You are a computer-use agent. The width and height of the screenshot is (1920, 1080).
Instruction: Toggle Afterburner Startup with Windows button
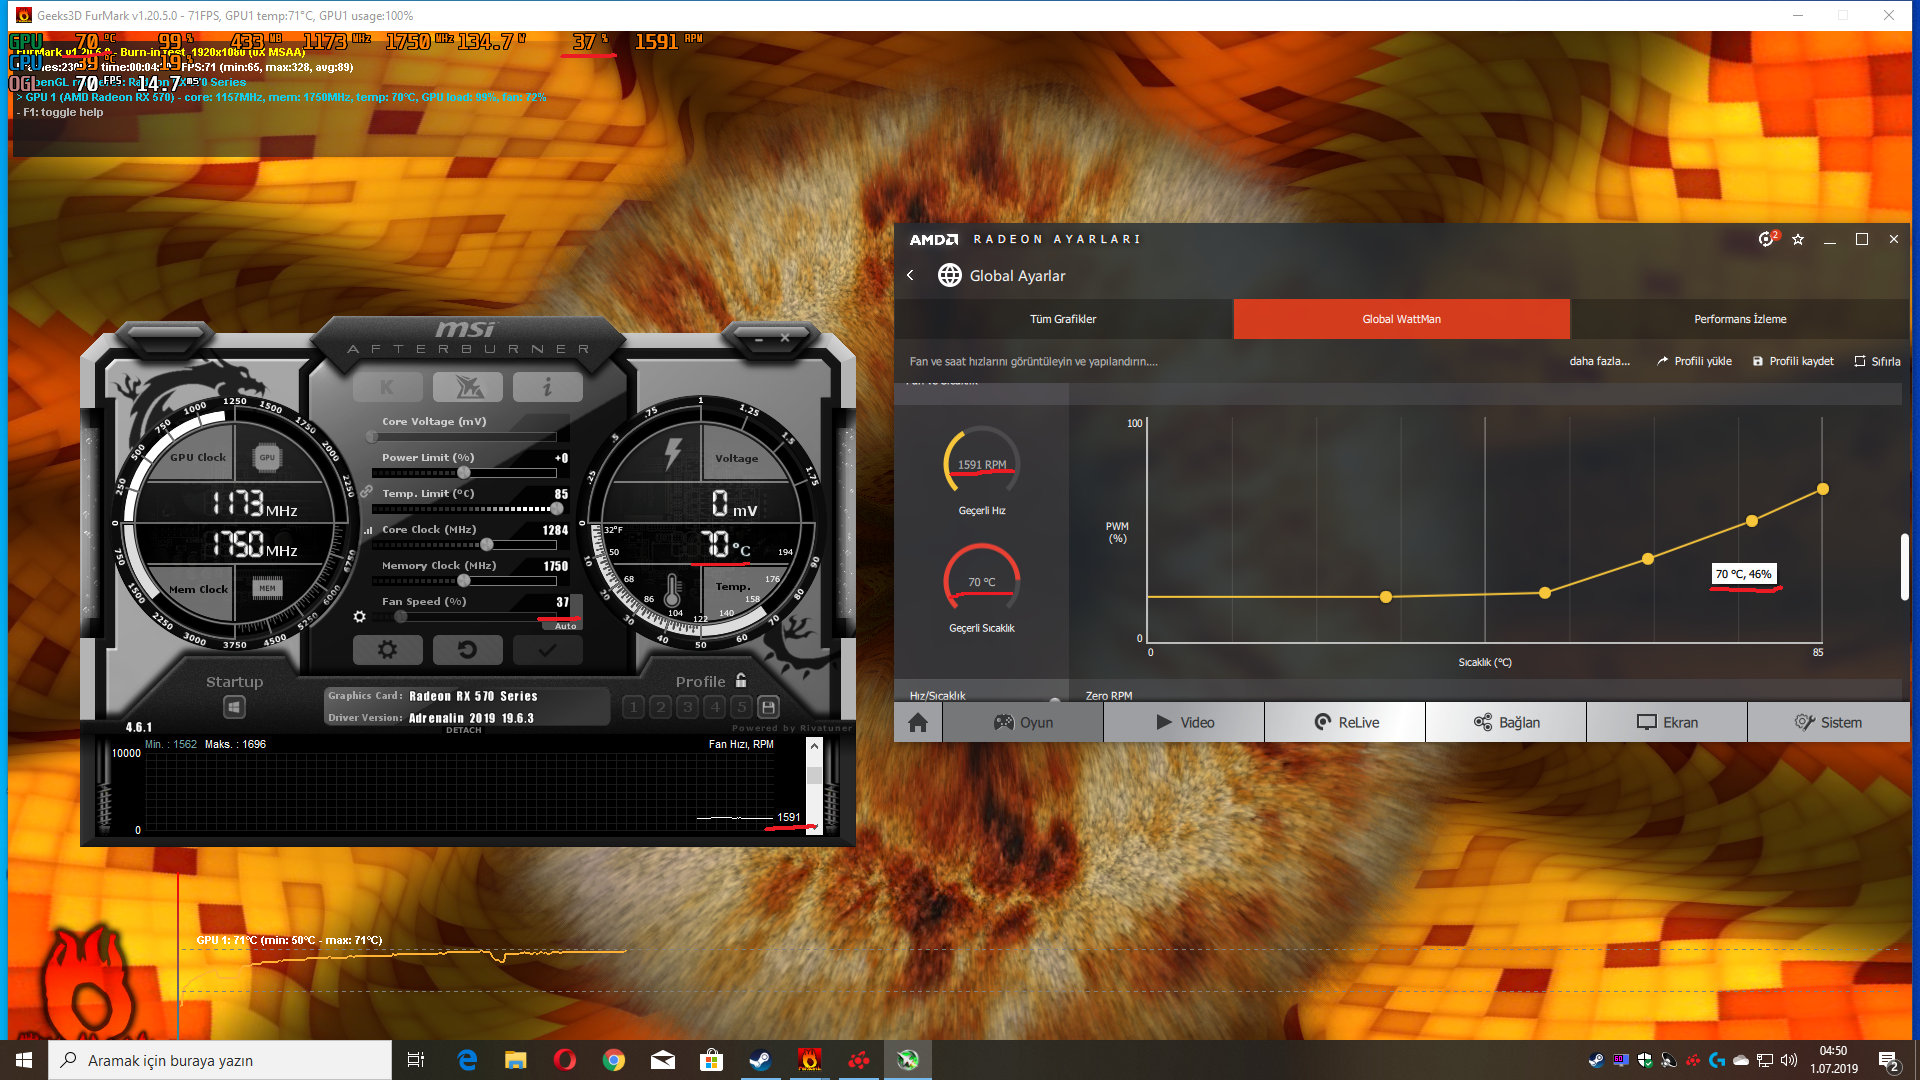tap(234, 708)
